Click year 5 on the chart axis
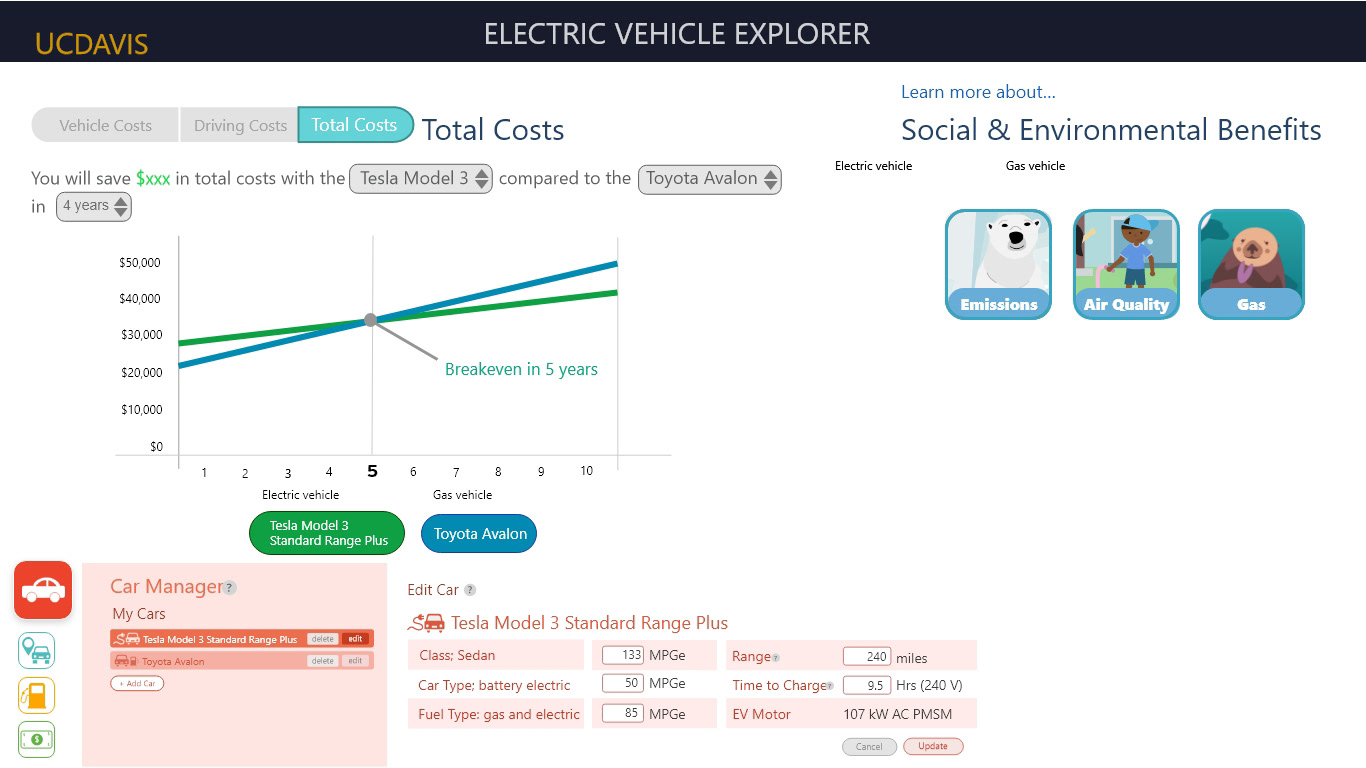The width and height of the screenshot is (1366, 768). click(372, 471)
